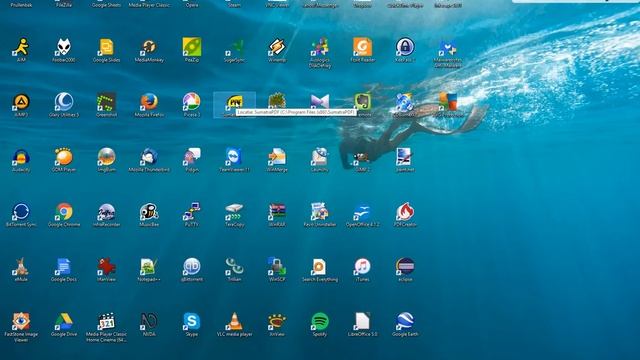This screenshot has width=640, height=360.
Task: Select the WinMerge desktop icon
Action: [x=277, y=157]
